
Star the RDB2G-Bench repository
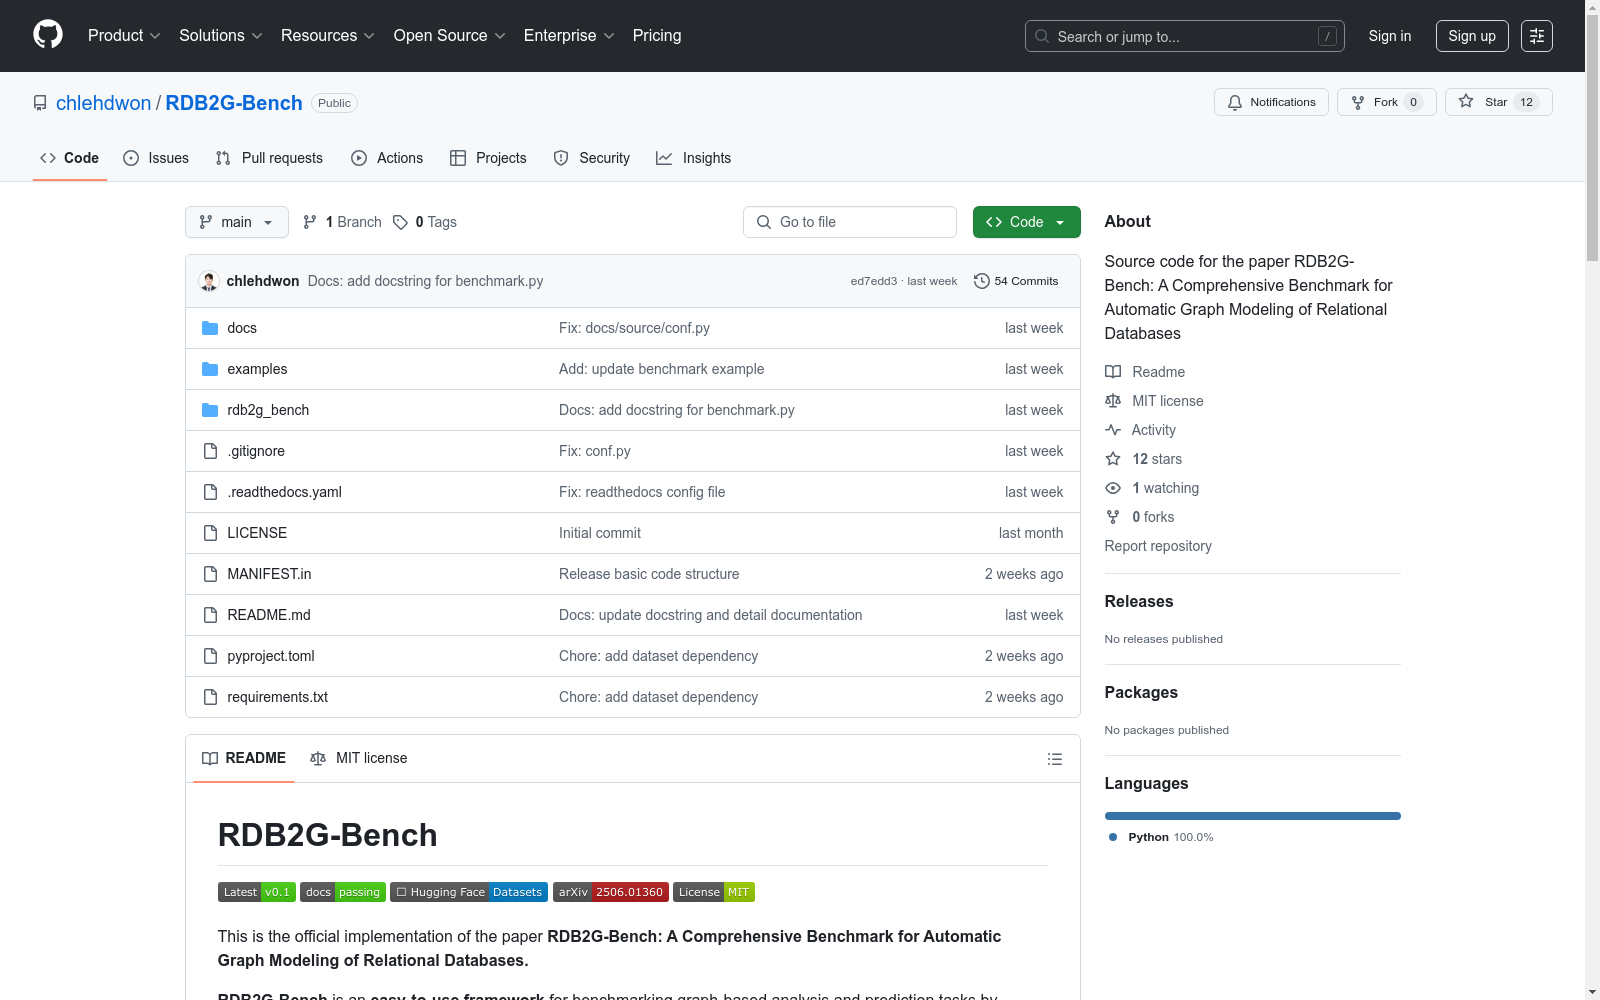click(1498, 102)
